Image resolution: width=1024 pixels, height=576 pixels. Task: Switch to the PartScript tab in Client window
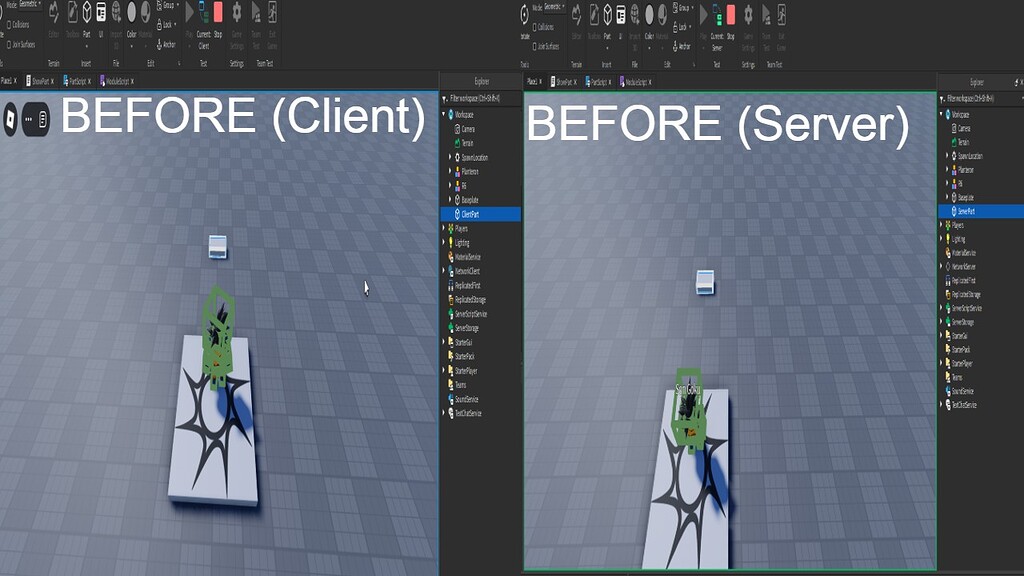tap(76, 82)
